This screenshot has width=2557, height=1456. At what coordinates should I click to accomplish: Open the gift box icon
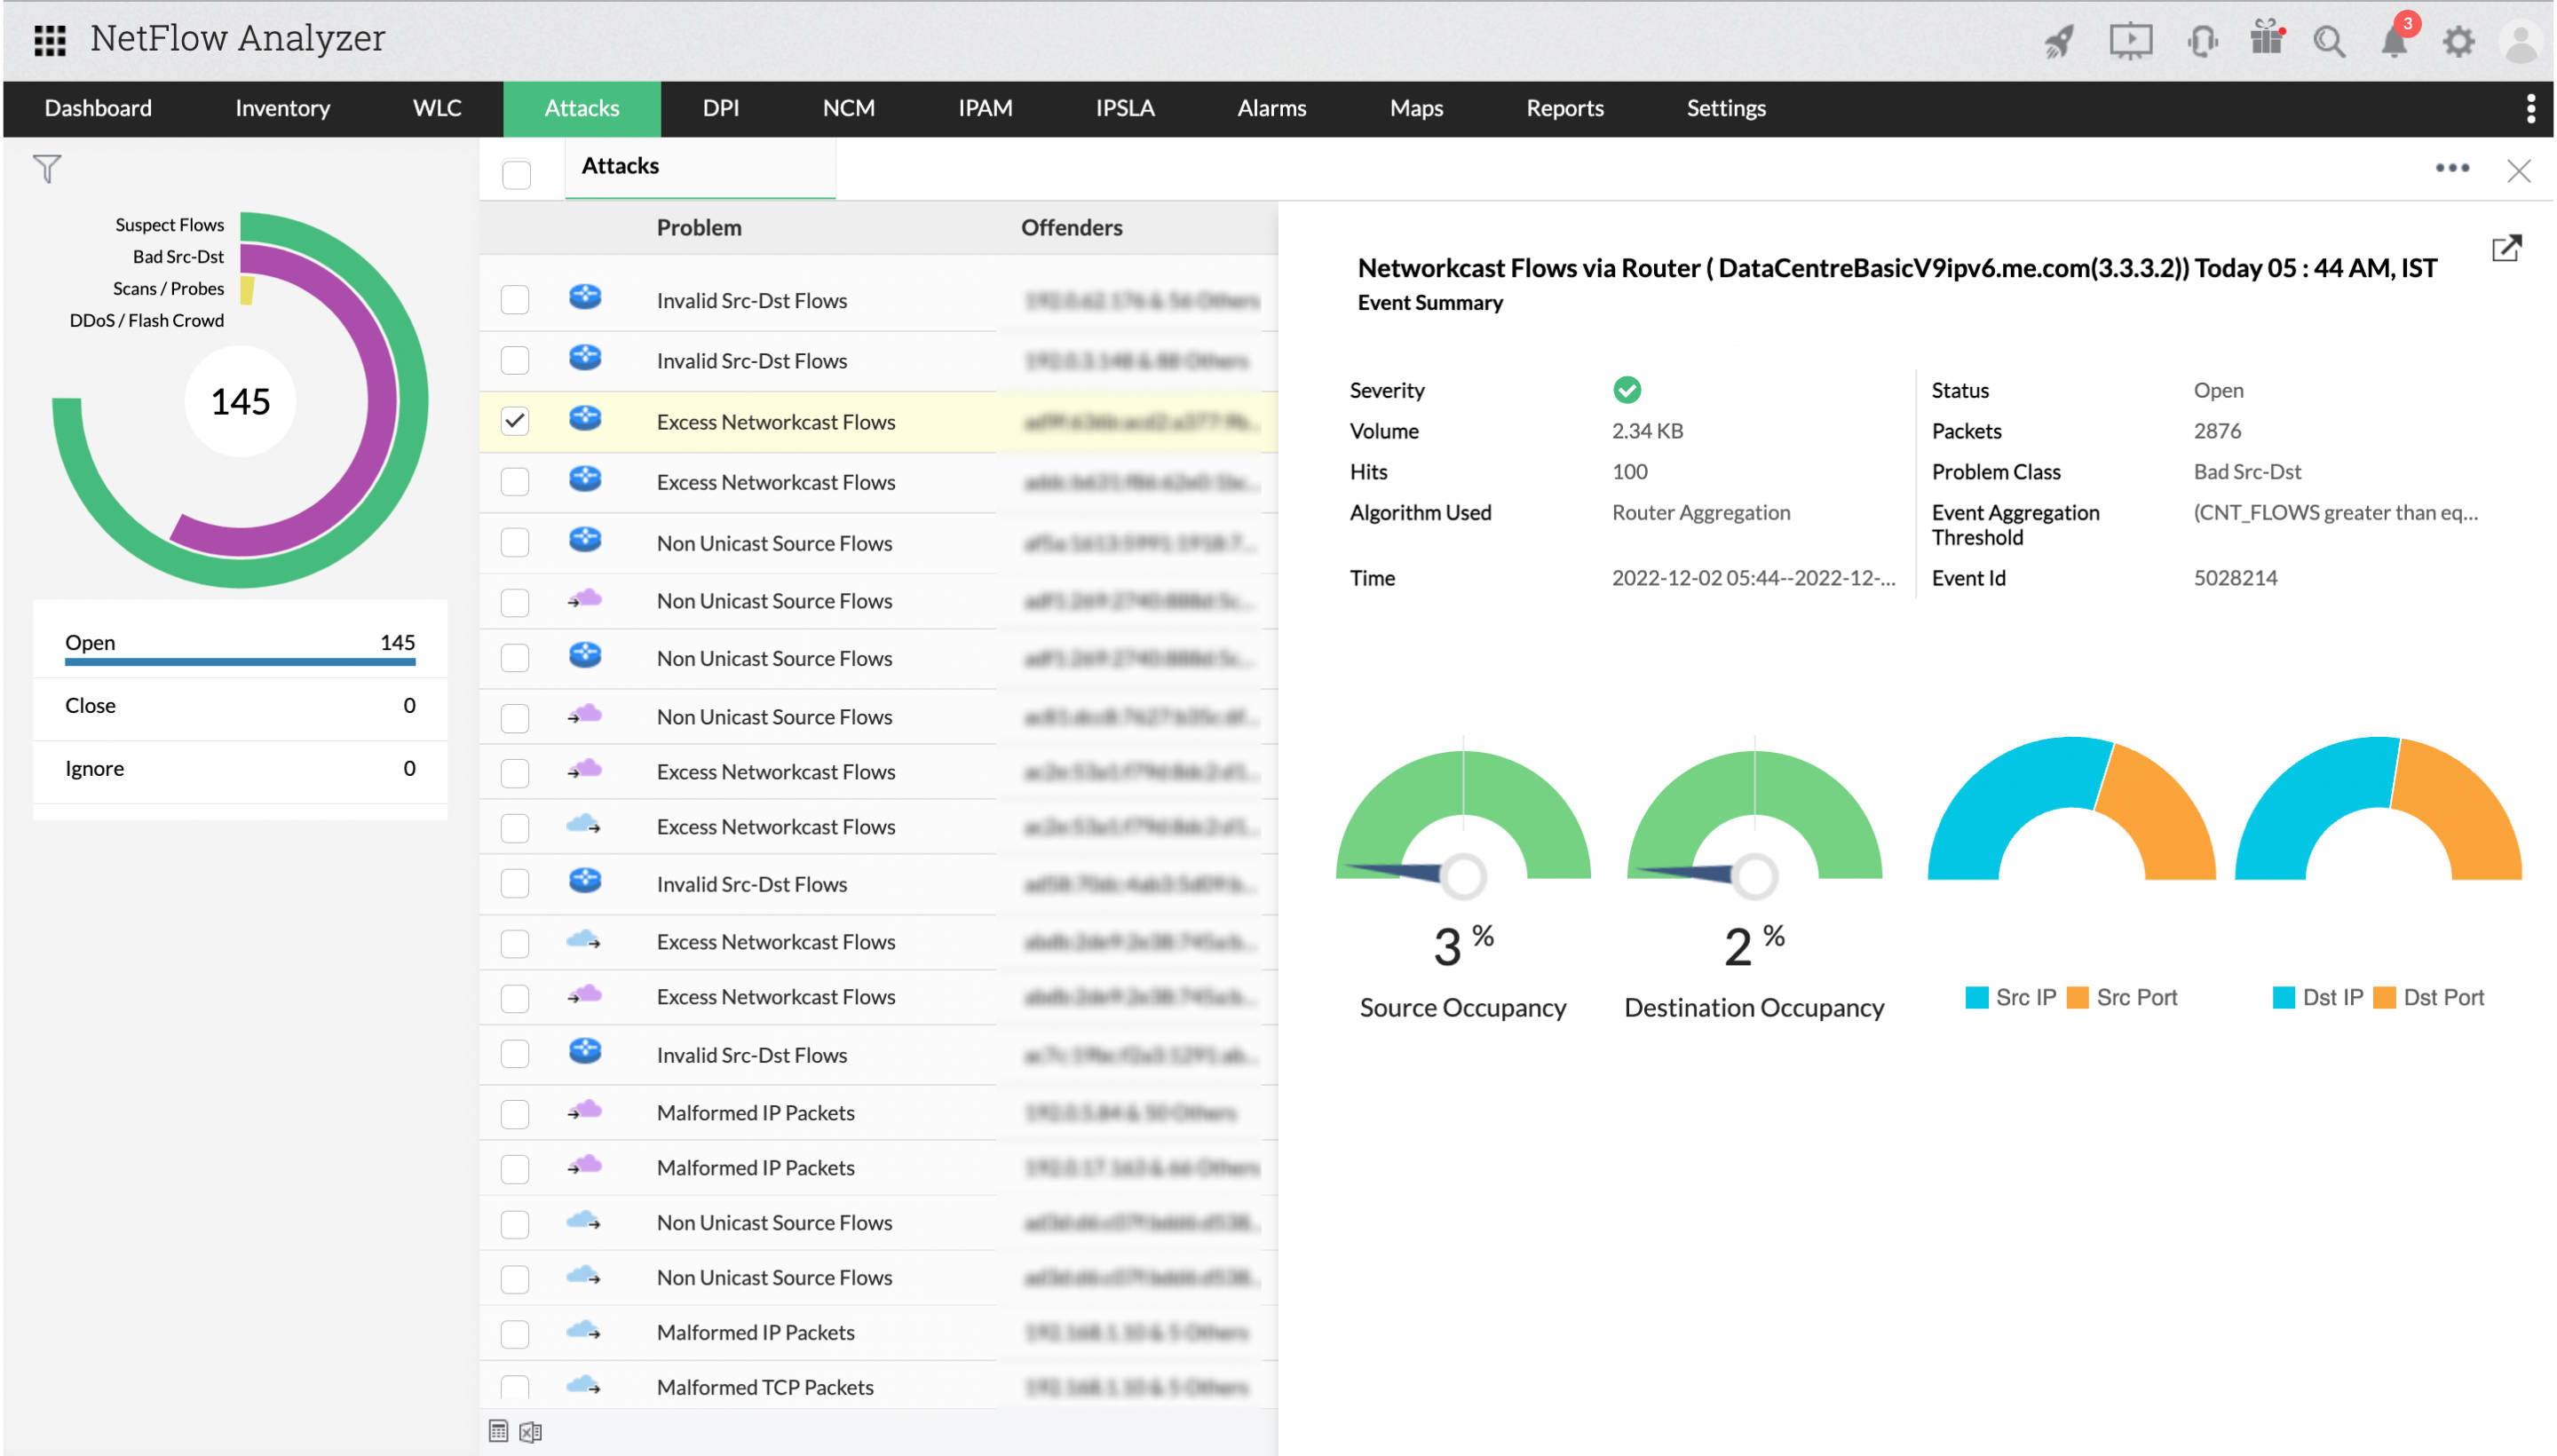pyautogui.click(x=2266, y=40)
